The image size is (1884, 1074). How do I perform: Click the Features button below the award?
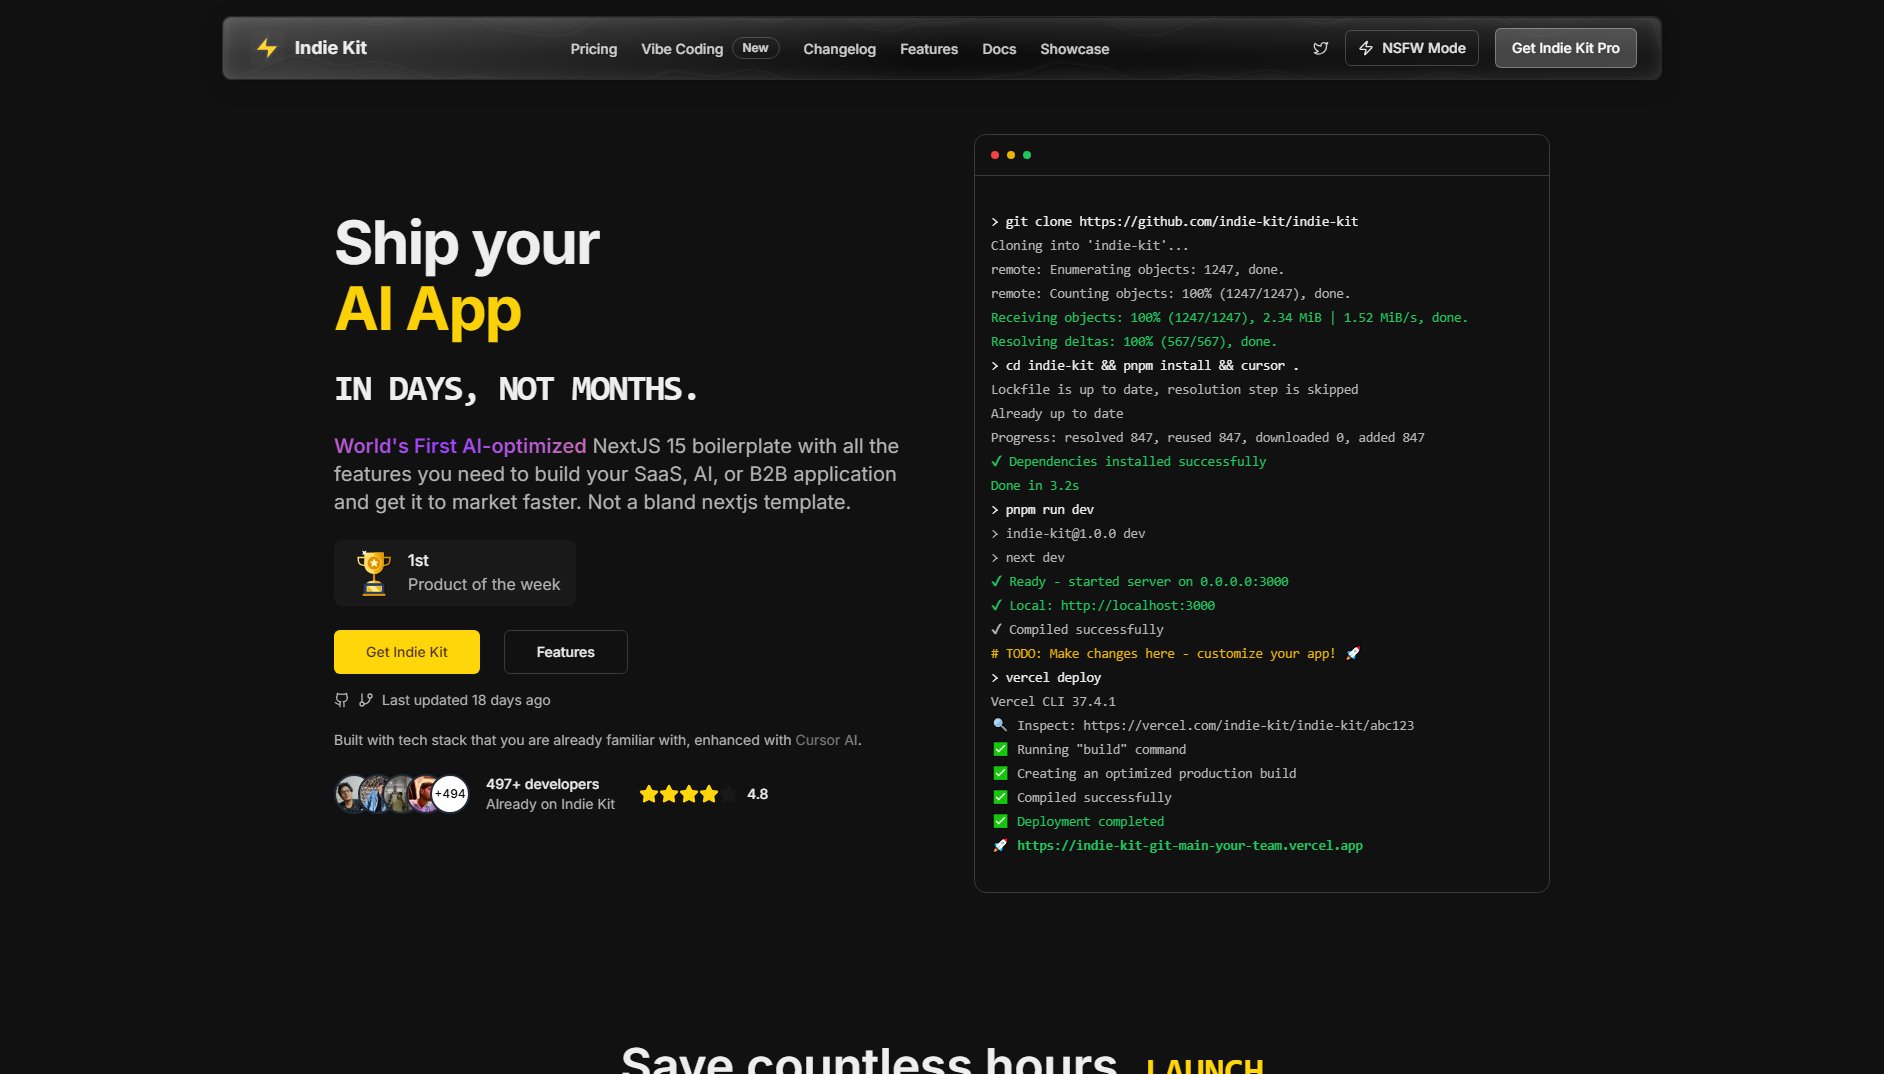(565, 652)
